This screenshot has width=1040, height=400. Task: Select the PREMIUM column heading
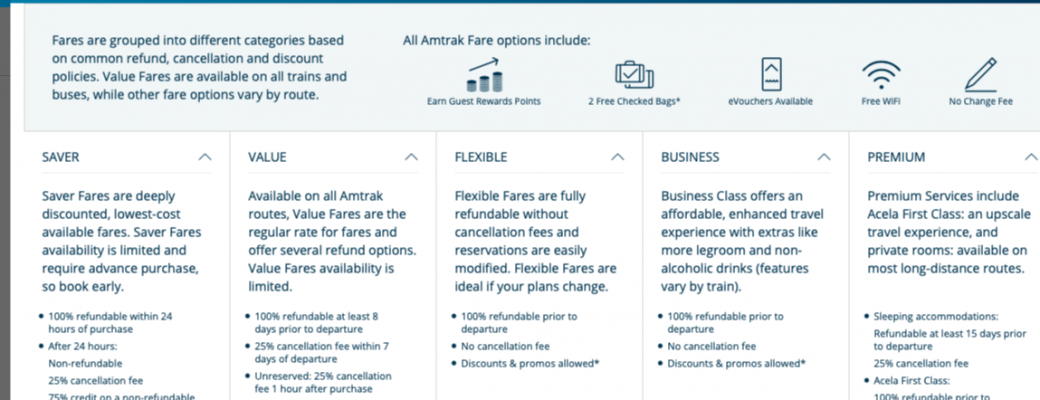(896, 157)
